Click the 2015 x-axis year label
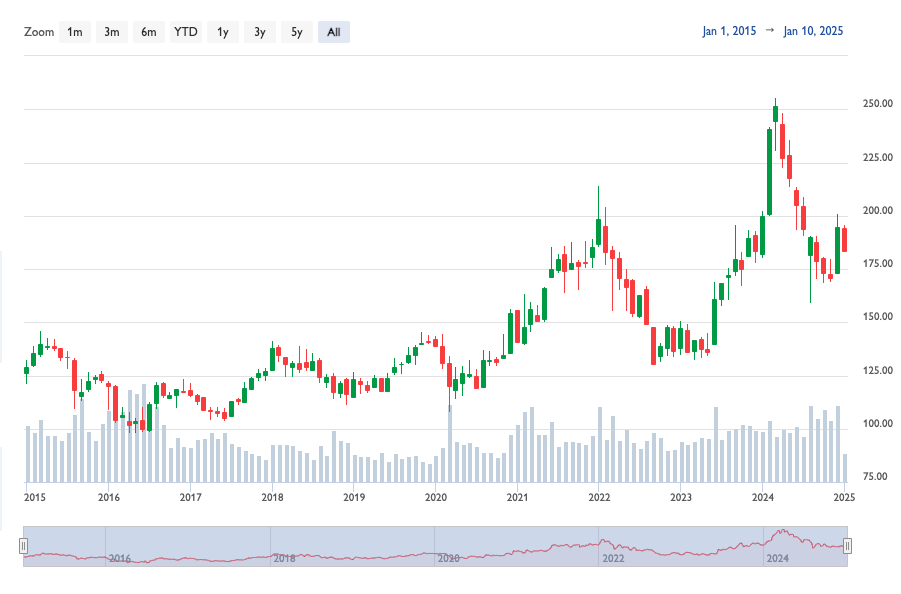This screenshot has width=901, height=594. point(34,497)
